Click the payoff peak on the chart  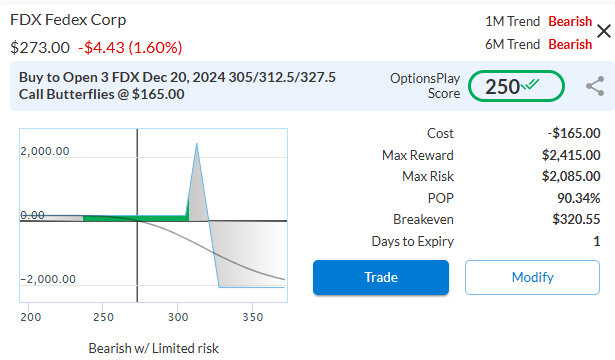[x=197, y=144]
